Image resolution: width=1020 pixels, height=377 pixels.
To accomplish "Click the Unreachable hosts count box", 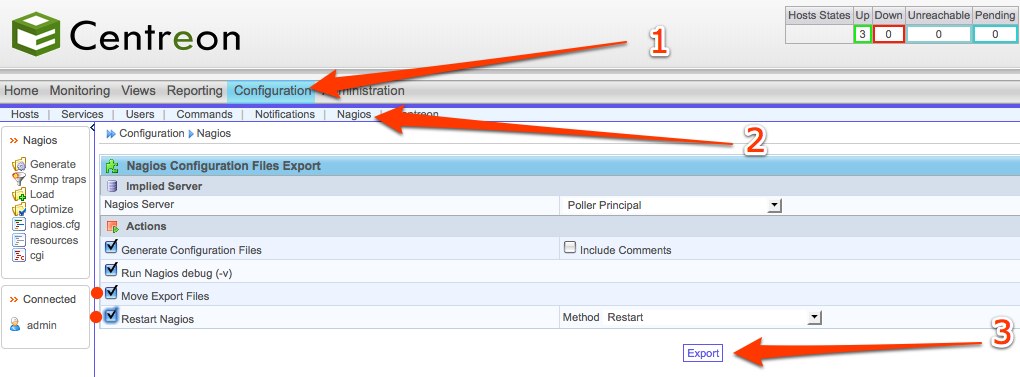I will tap(938, 34).
